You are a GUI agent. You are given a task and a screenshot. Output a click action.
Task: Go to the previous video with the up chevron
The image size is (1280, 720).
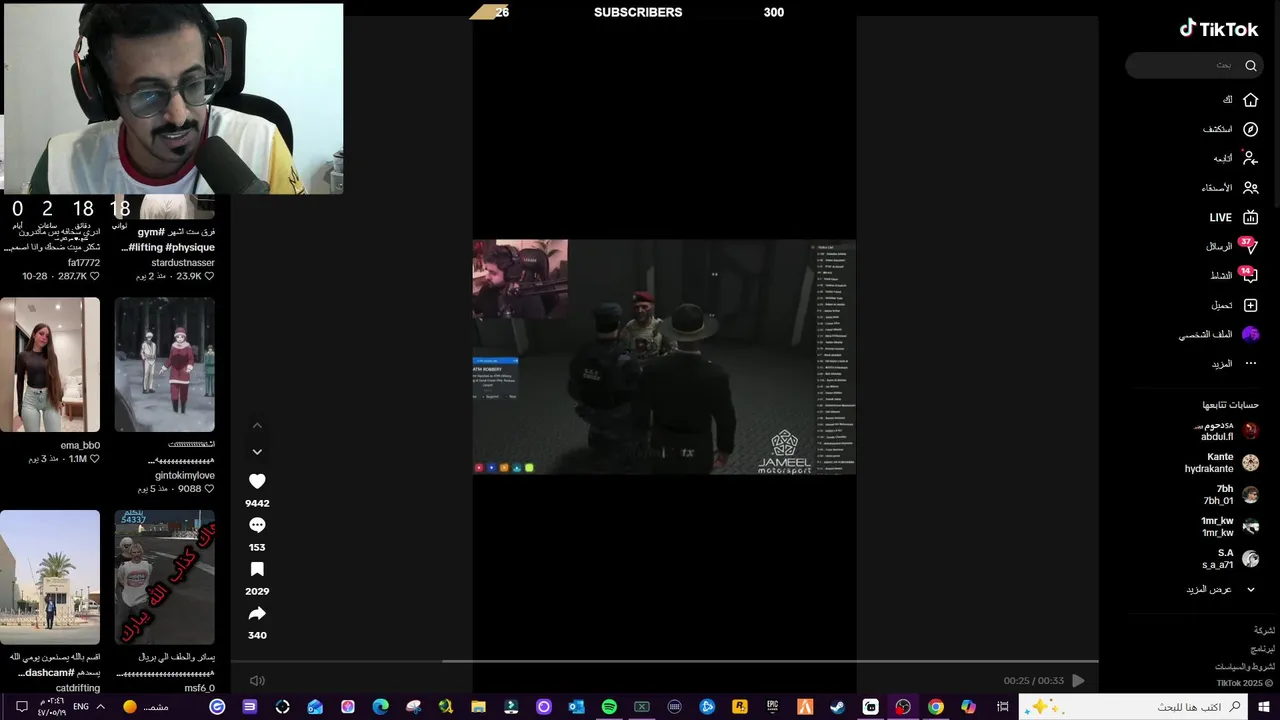pyautogui.click(x=257, y=426)
